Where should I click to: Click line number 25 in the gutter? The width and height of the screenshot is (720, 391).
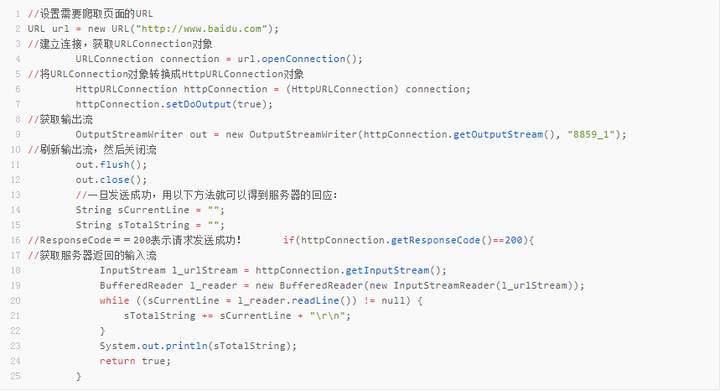pos(15,376)
